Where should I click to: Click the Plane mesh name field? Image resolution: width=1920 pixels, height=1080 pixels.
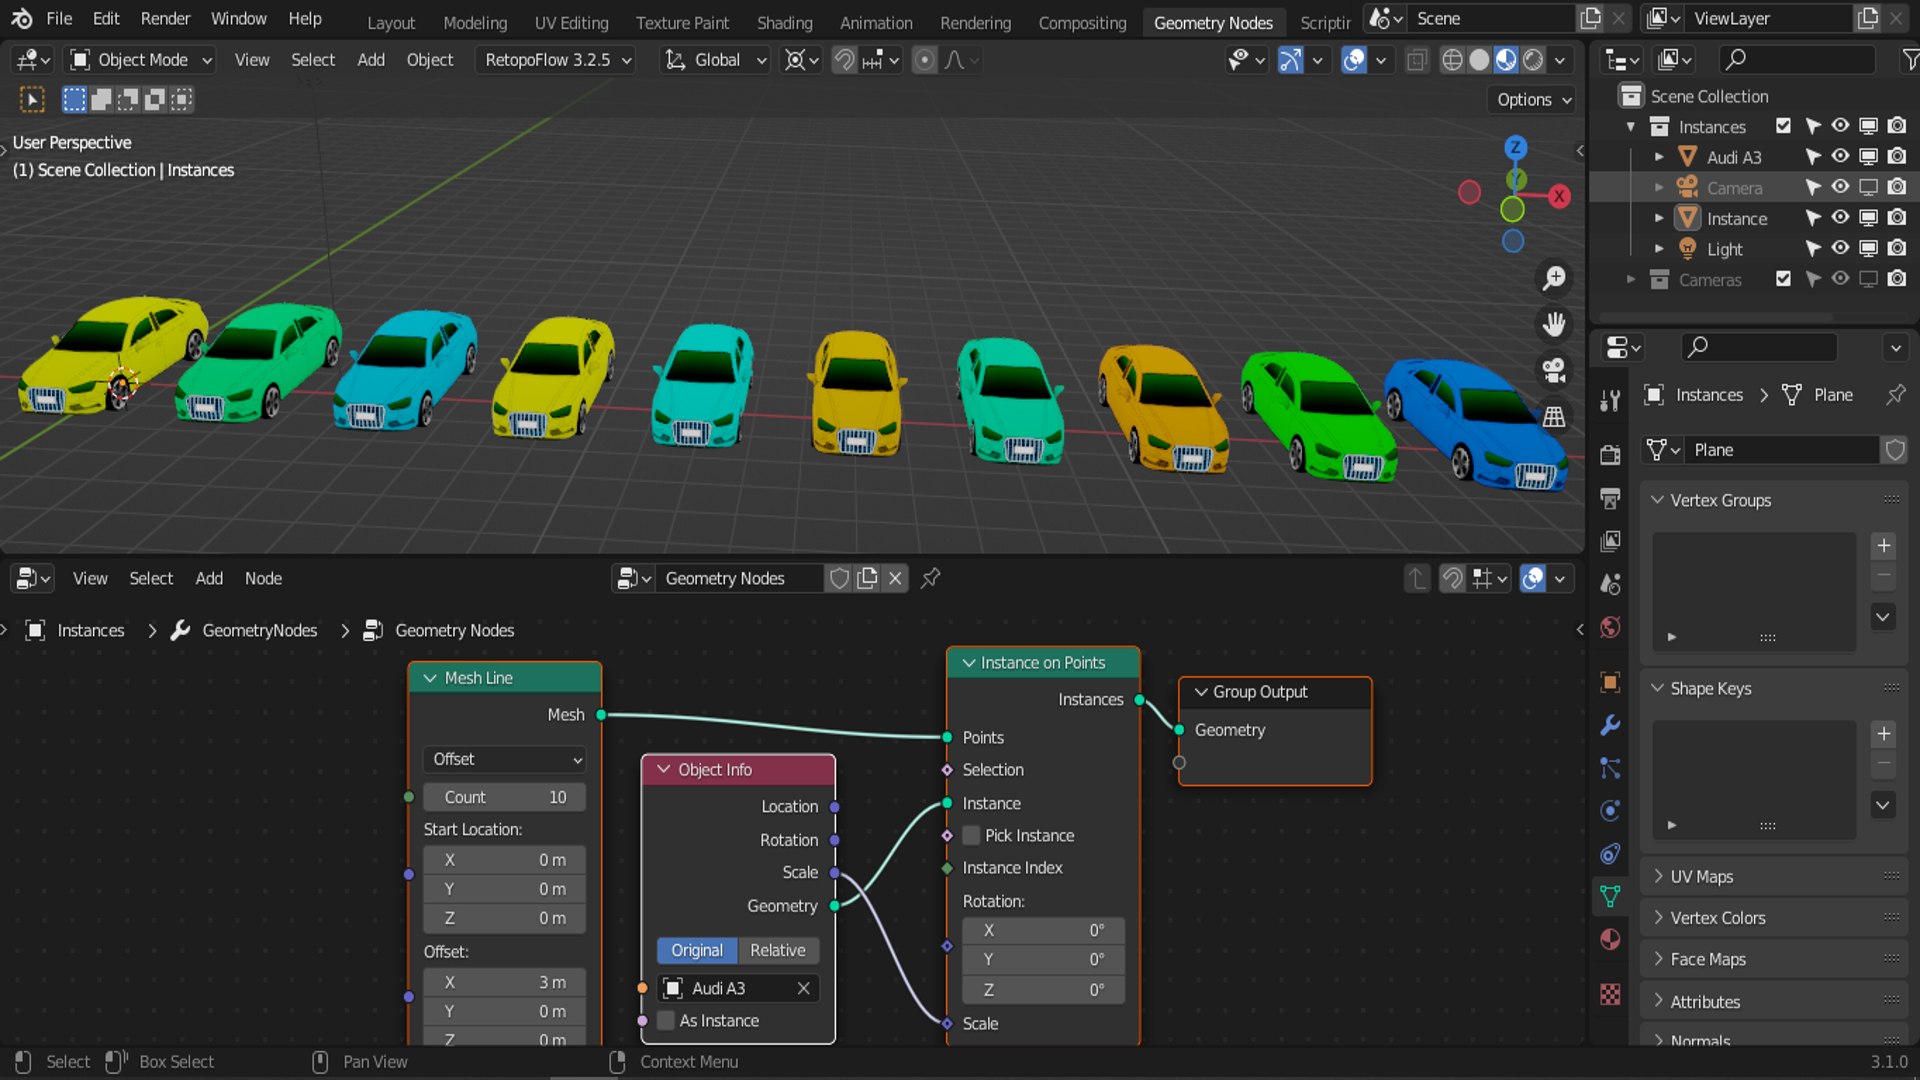click(x=1784, y=450)
